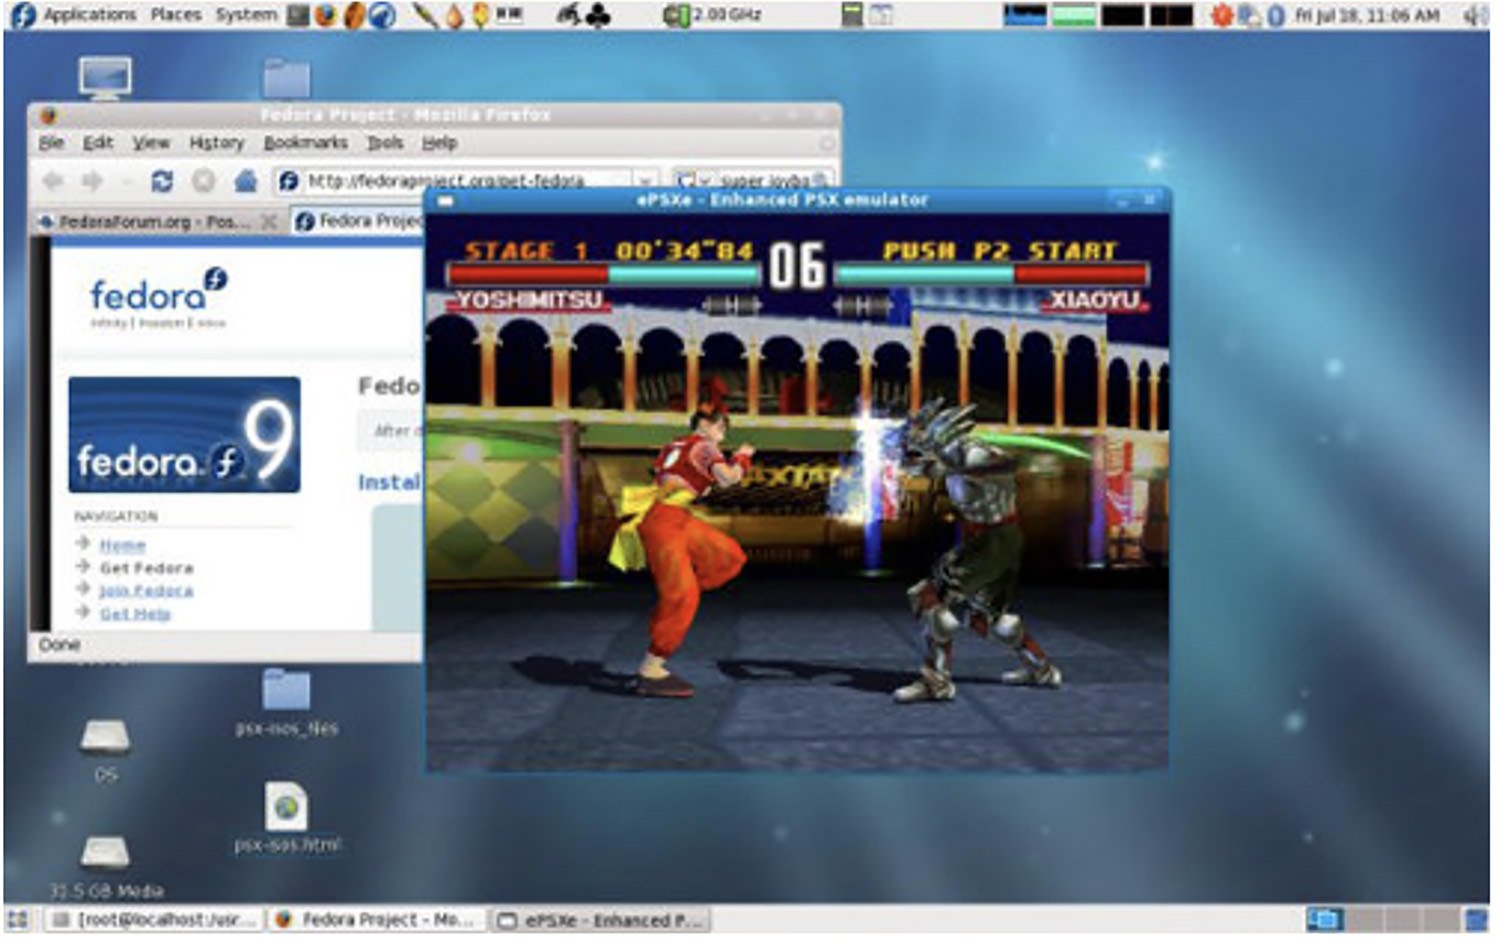This screenshot has width=1500, height=945.
Task: Open the System menu
Action: tap(246, 15)
